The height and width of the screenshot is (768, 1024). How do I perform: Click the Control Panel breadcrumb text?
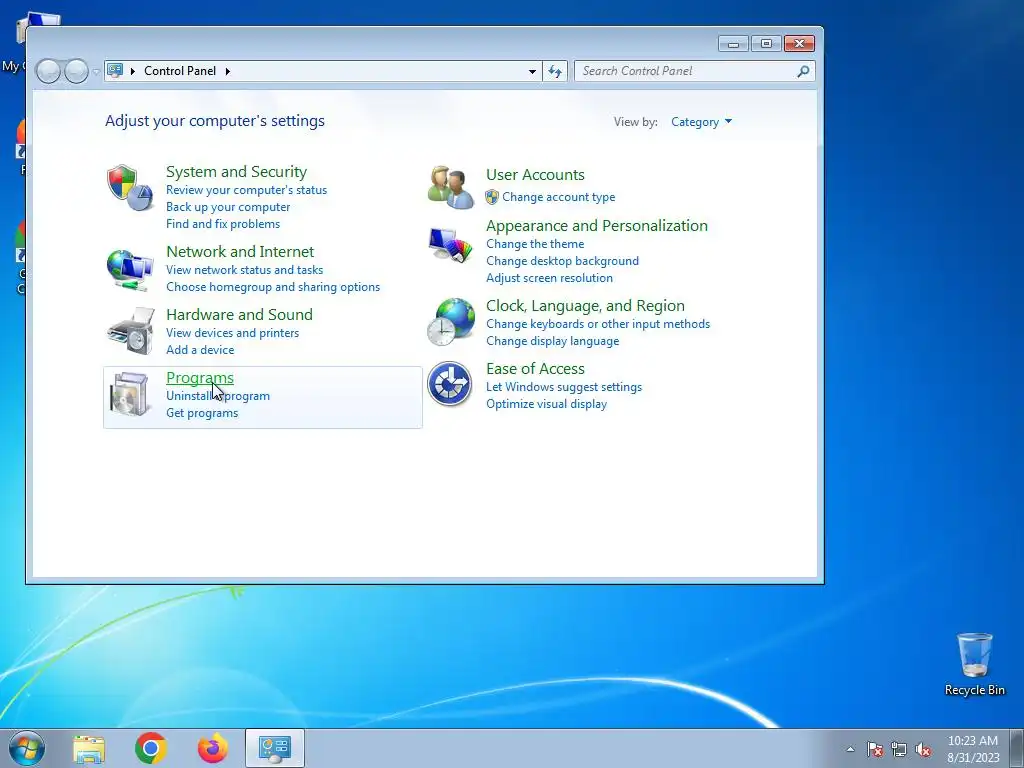click(180, 71)
